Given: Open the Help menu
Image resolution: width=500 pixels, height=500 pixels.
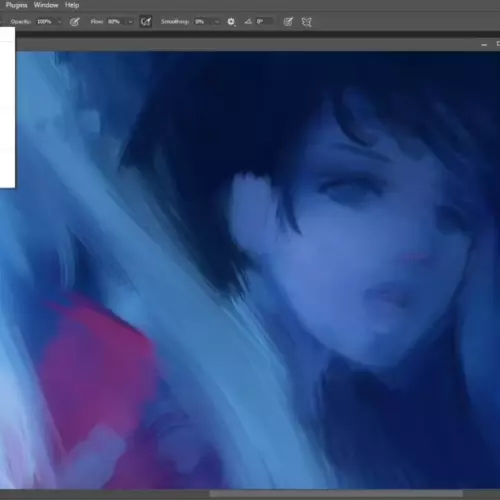Looking at the screenshot, I should 72,5.
